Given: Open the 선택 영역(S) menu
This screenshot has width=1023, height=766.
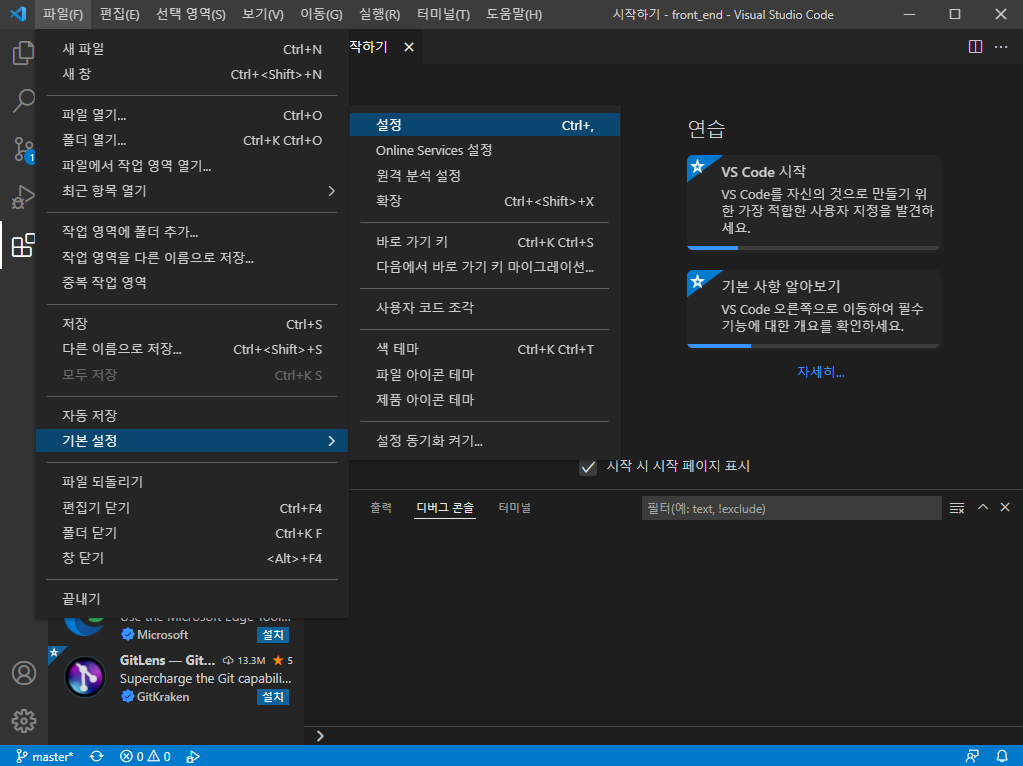Looking at the screenshot, I should [x=191, y=14].
